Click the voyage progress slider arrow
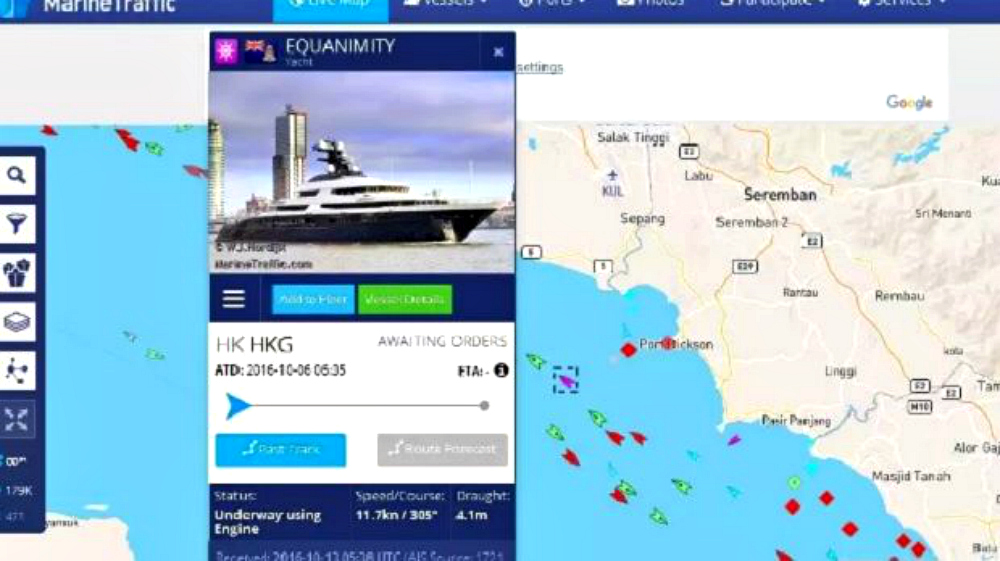 pos(238,405)
